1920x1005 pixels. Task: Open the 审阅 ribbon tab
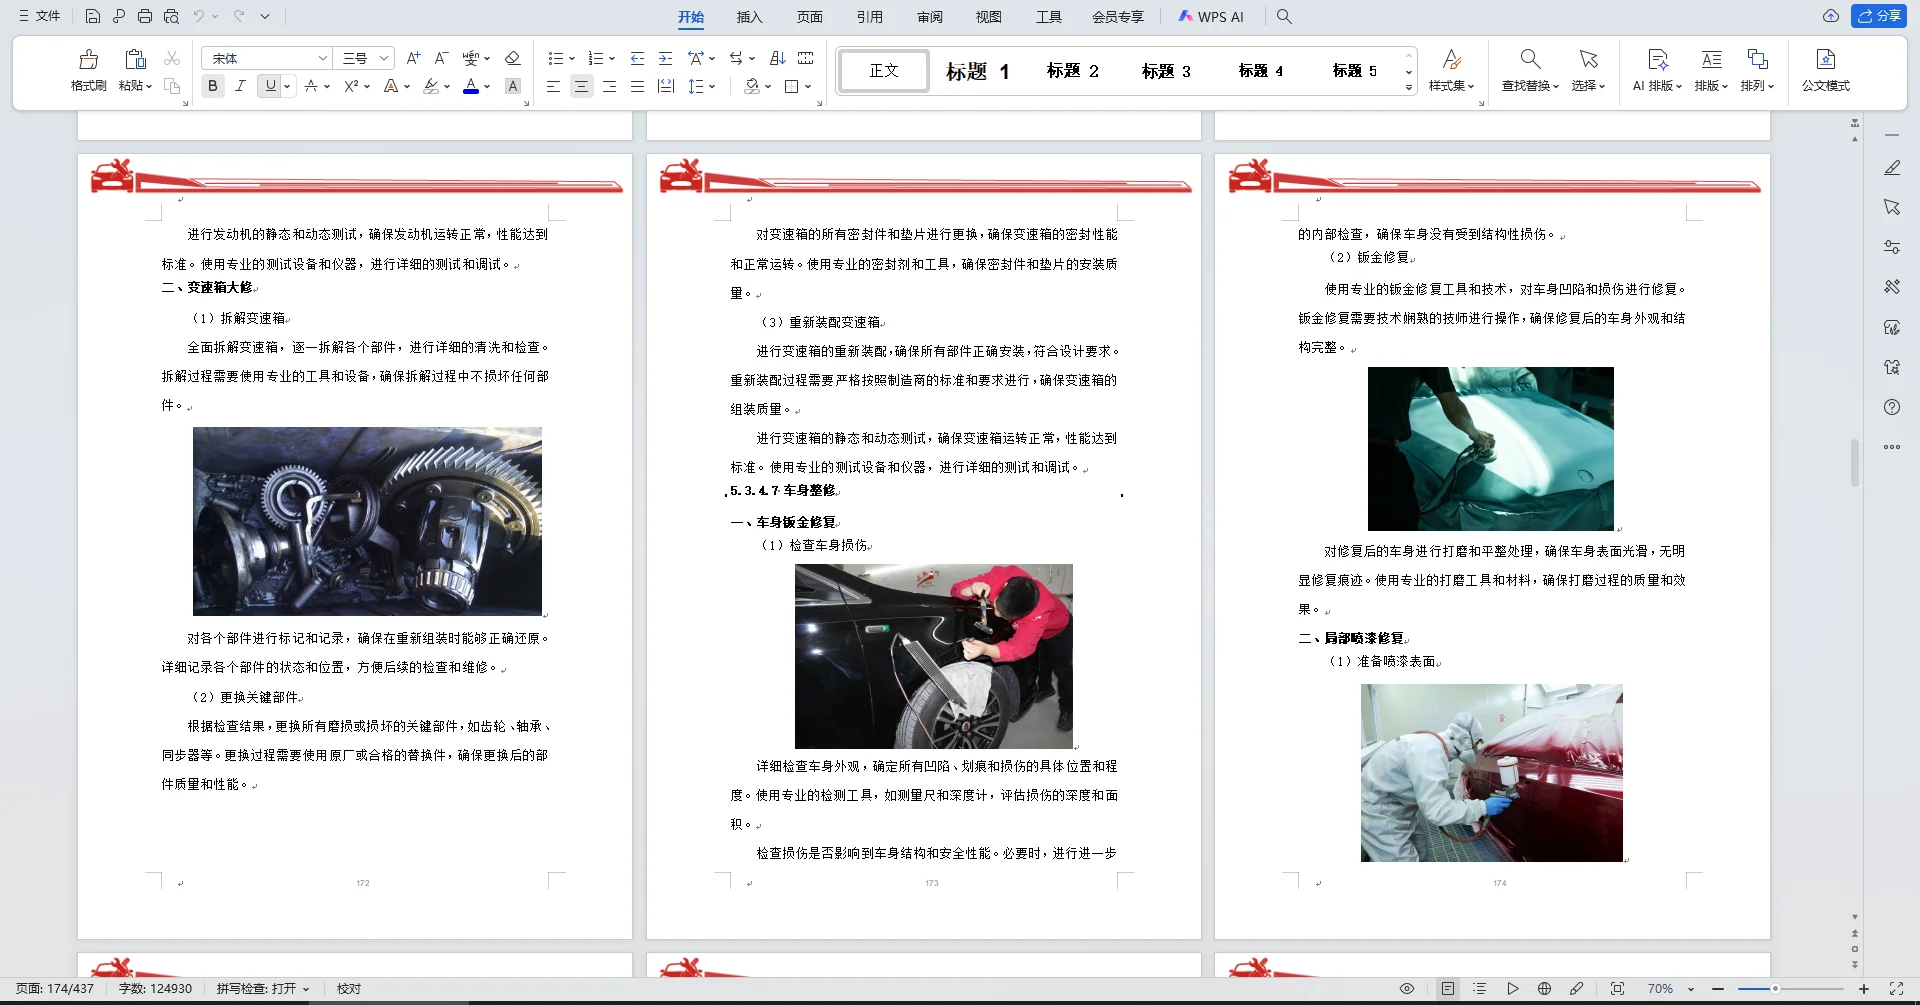(930, 17)
